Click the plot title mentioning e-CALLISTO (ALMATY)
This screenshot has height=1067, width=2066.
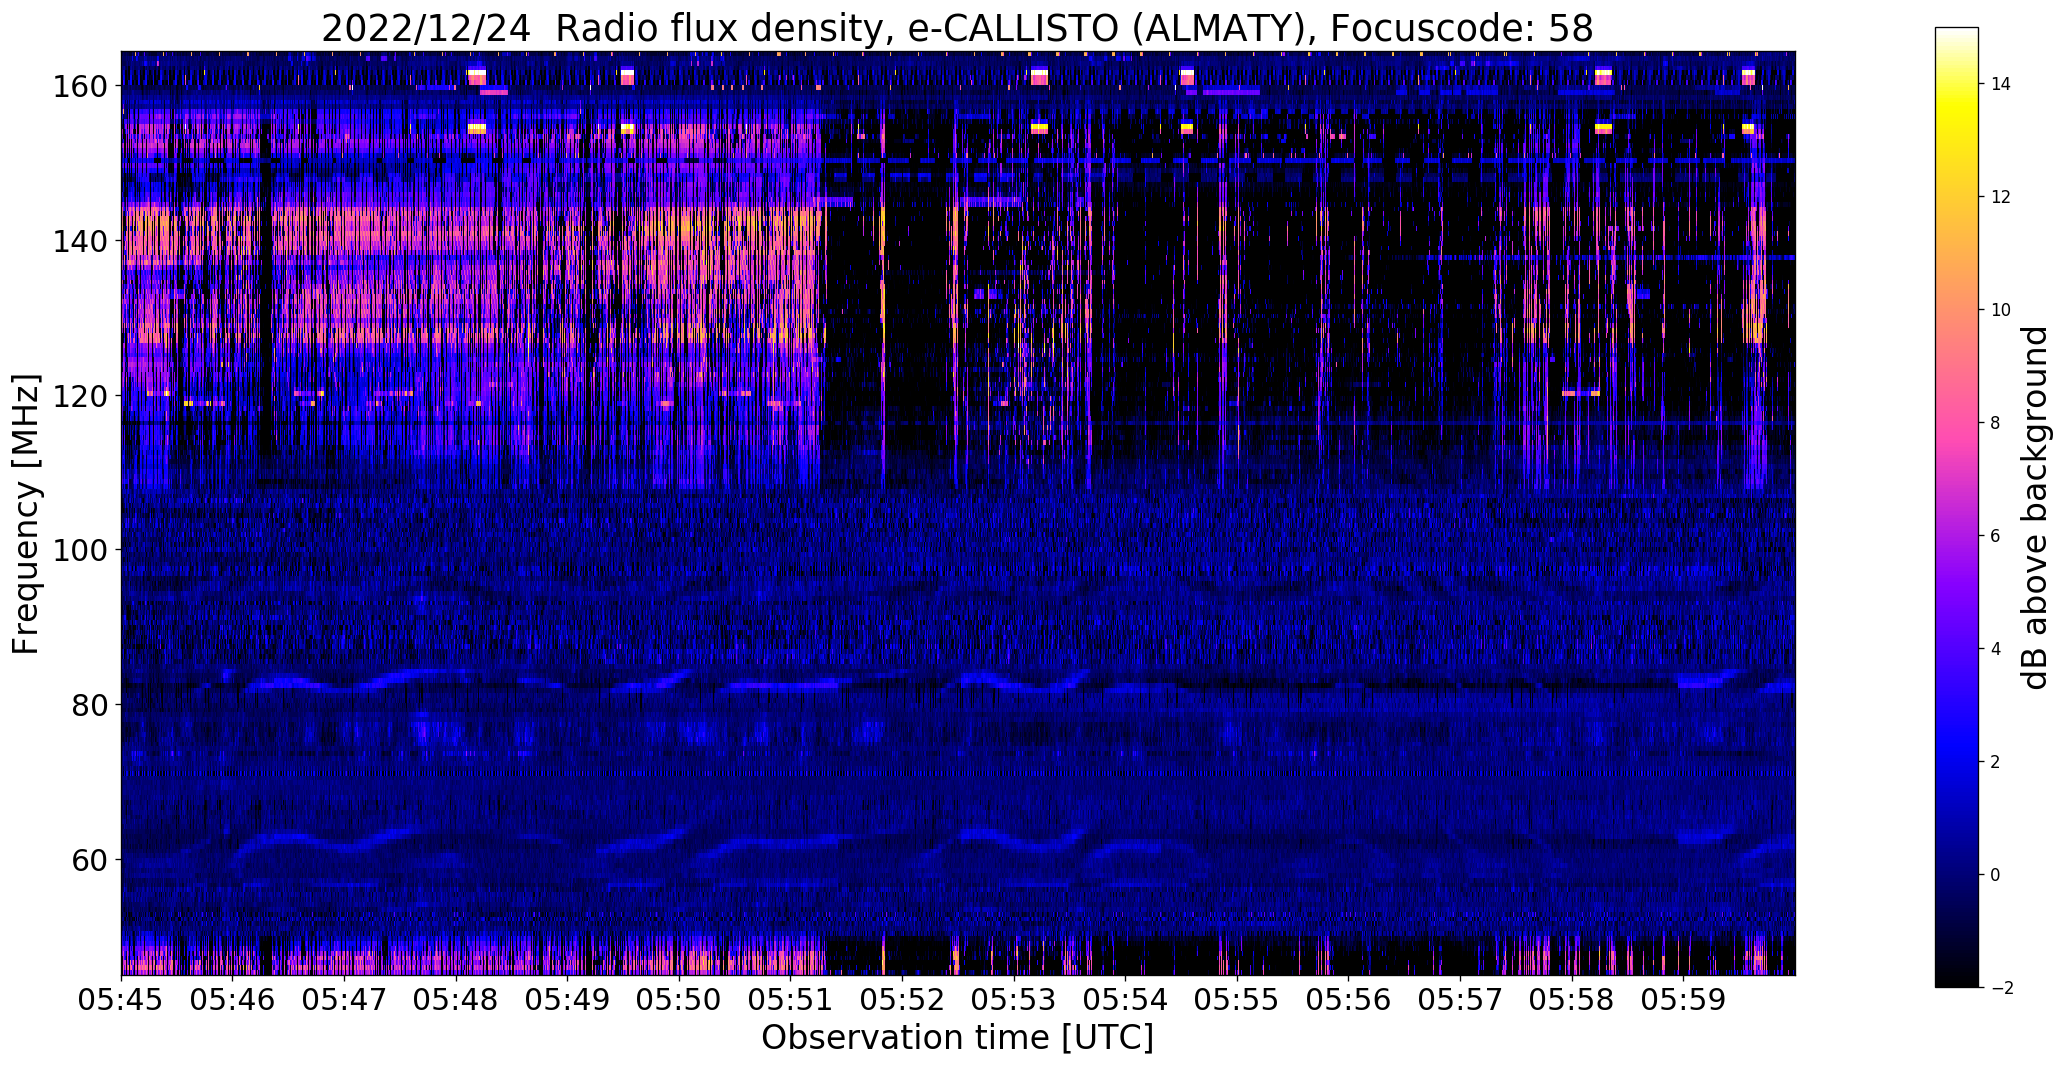click(x=957, y=28)
